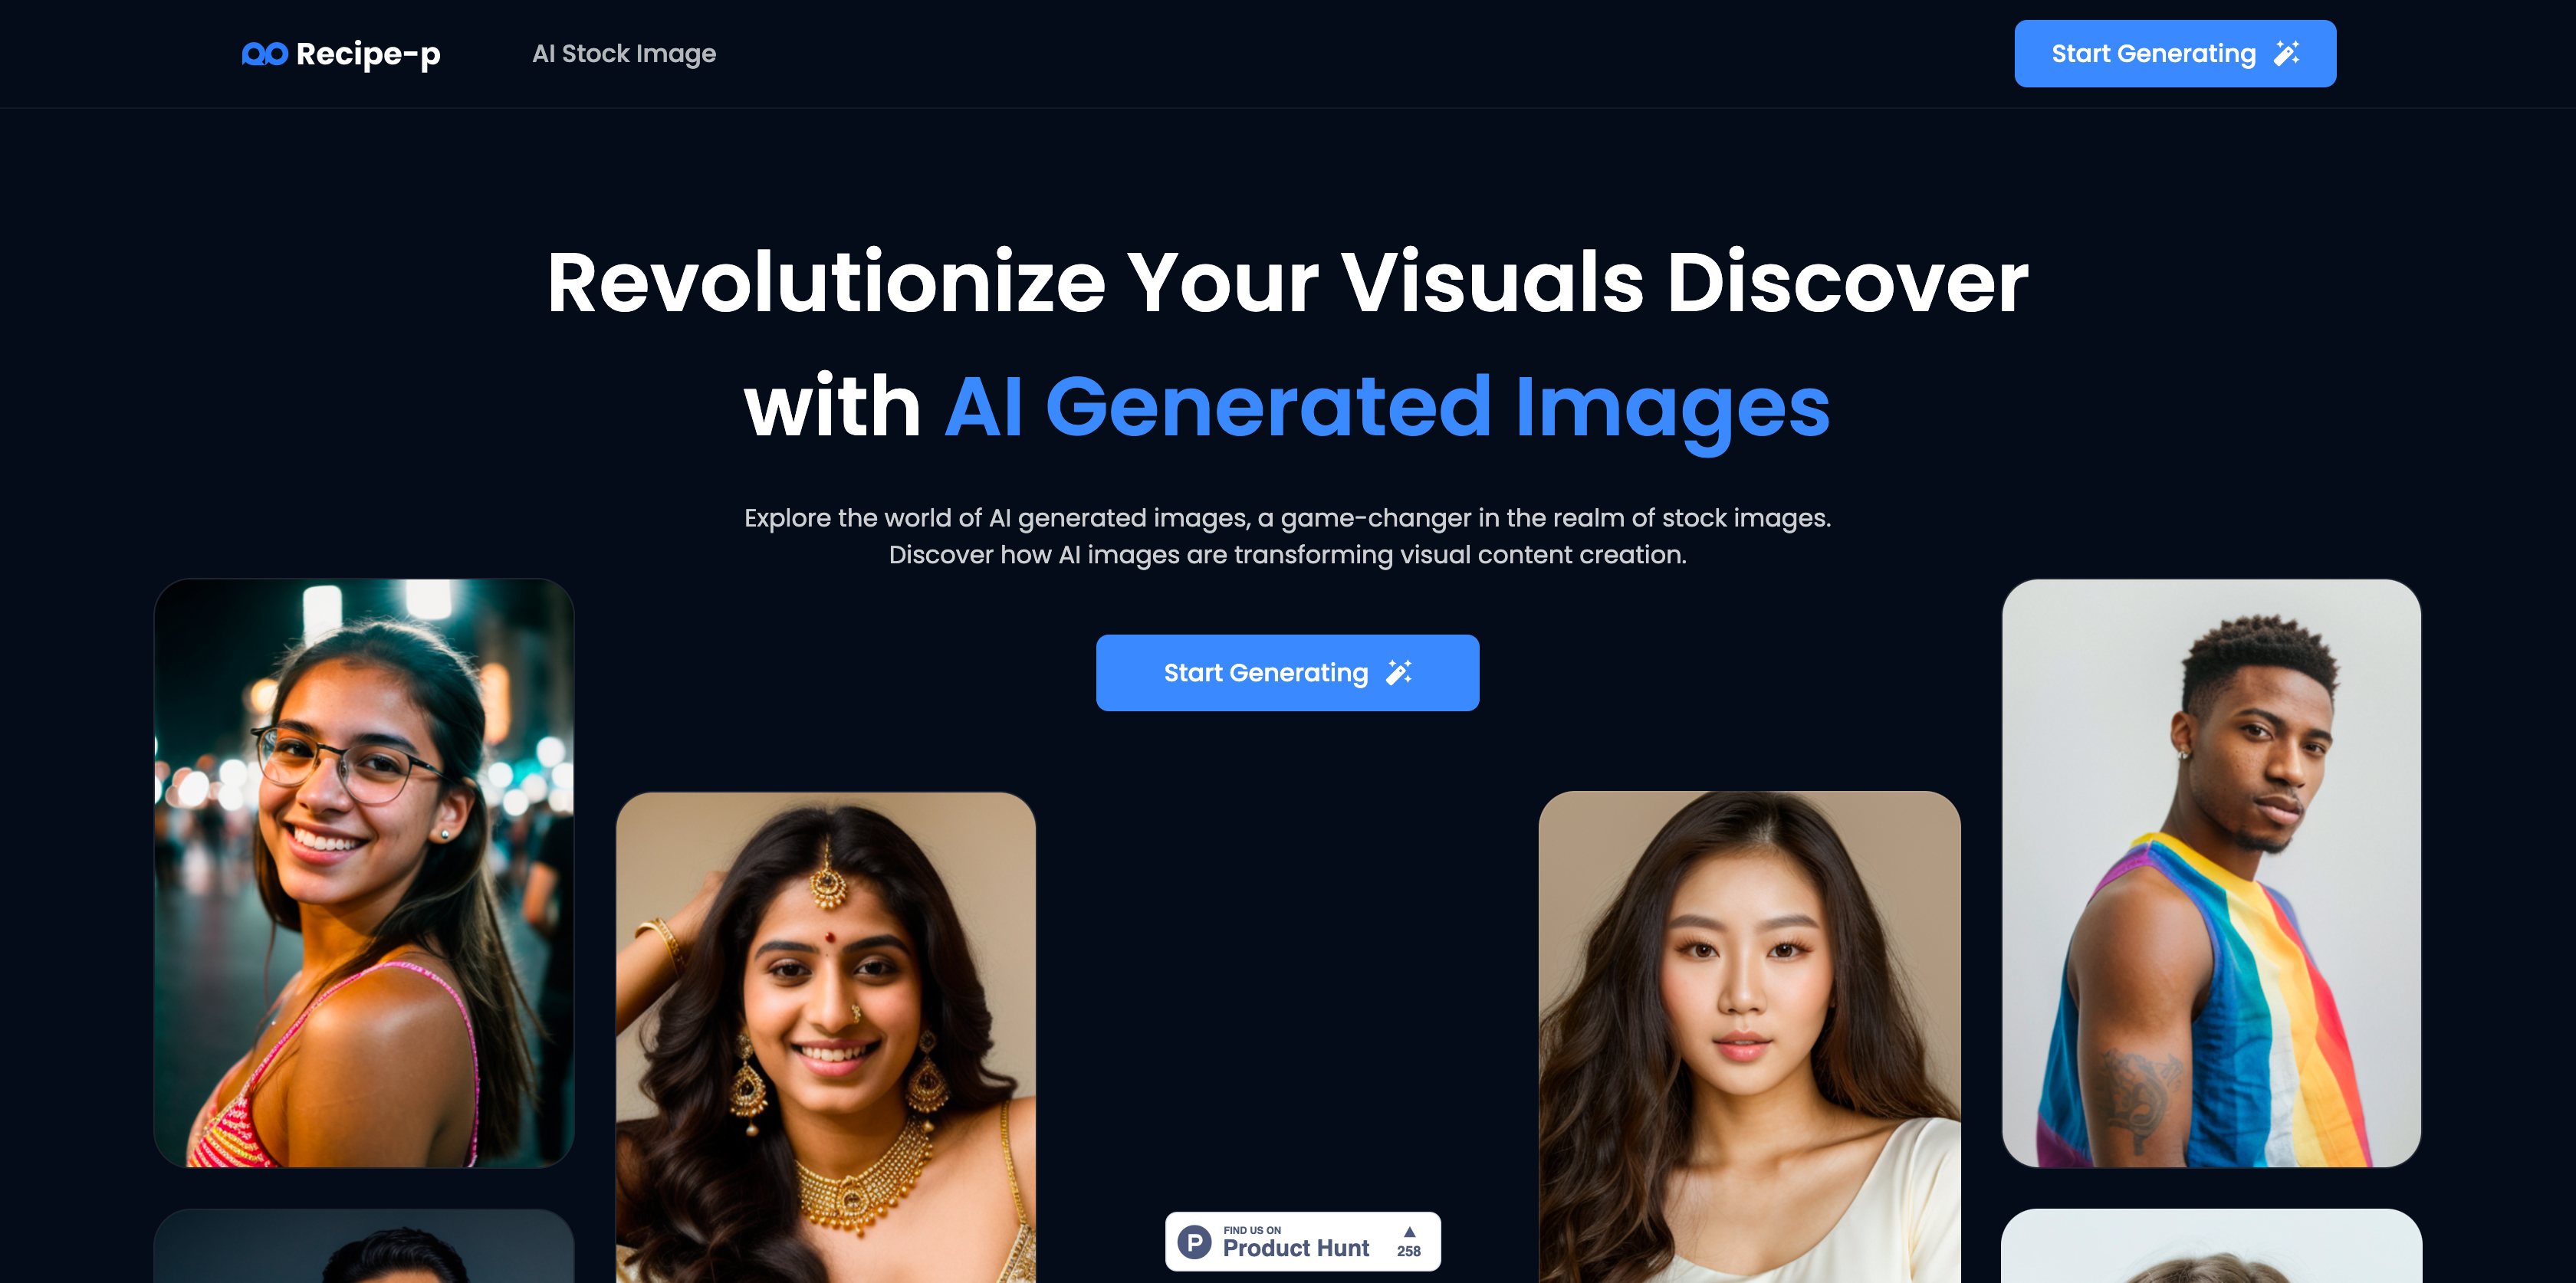Click the 258 upvote count
2576x1283 pixels.
(1409, 1251)
